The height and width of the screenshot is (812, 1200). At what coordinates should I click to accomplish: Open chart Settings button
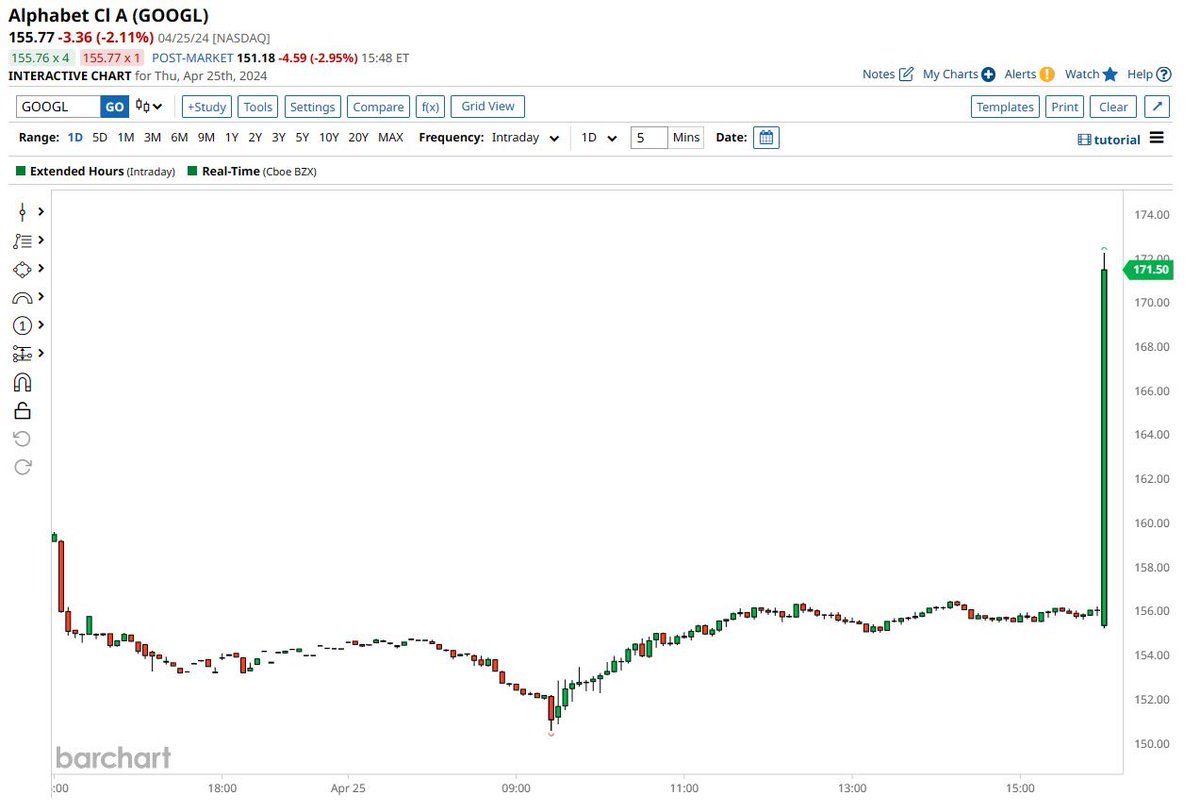(313, 107)
